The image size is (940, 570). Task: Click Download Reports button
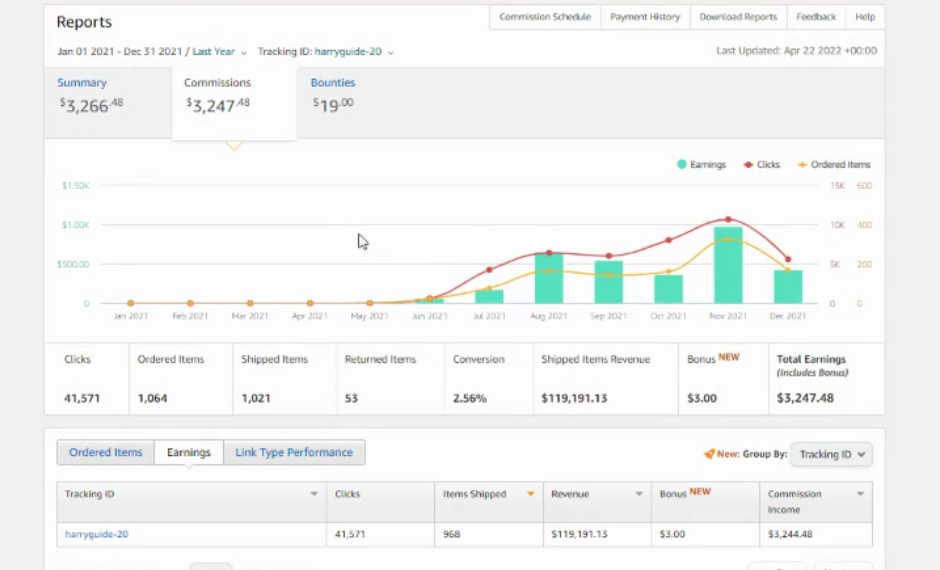[x=738, y=17]
